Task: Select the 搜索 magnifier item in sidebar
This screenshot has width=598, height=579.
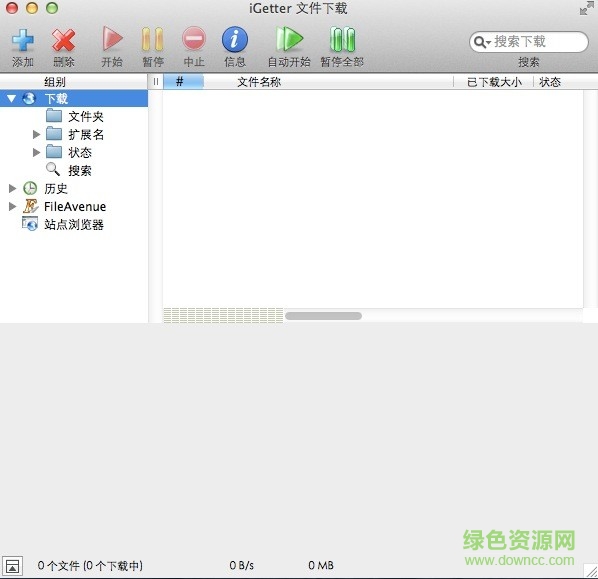Action: tap(69, 170)
